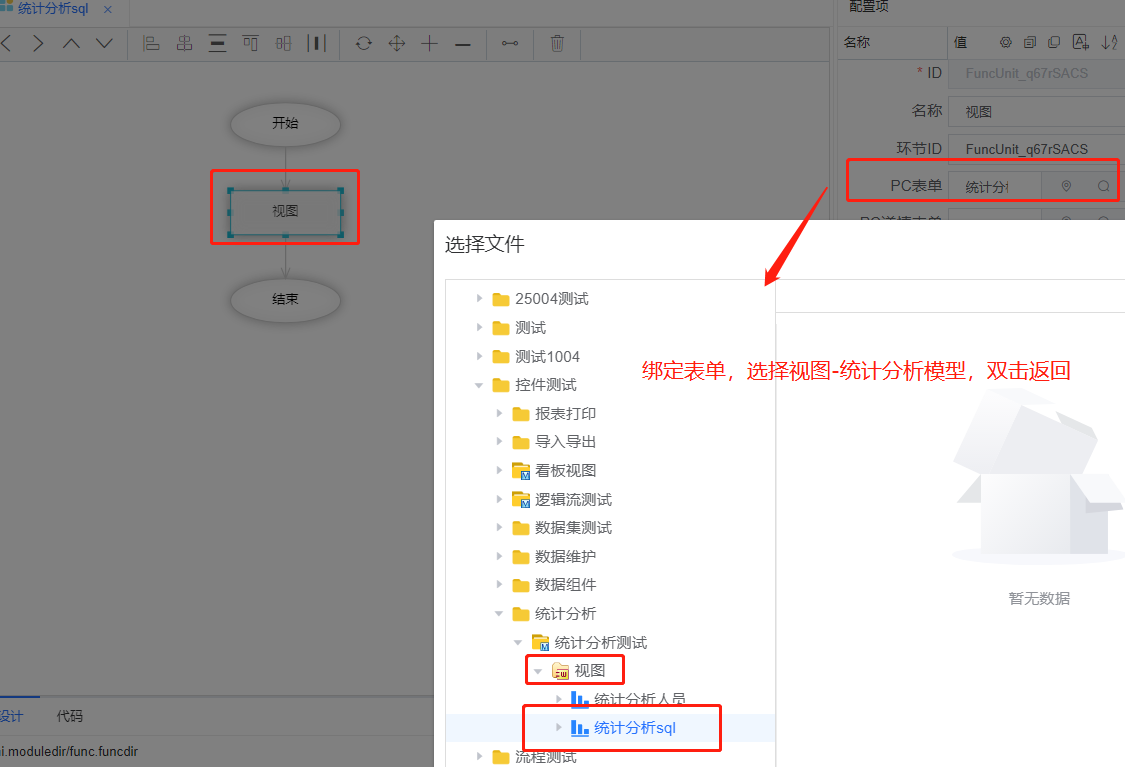Click the 名称 input field containing 视图
This screenshot has height=767, width=1125.
(x=1035, y=112)
